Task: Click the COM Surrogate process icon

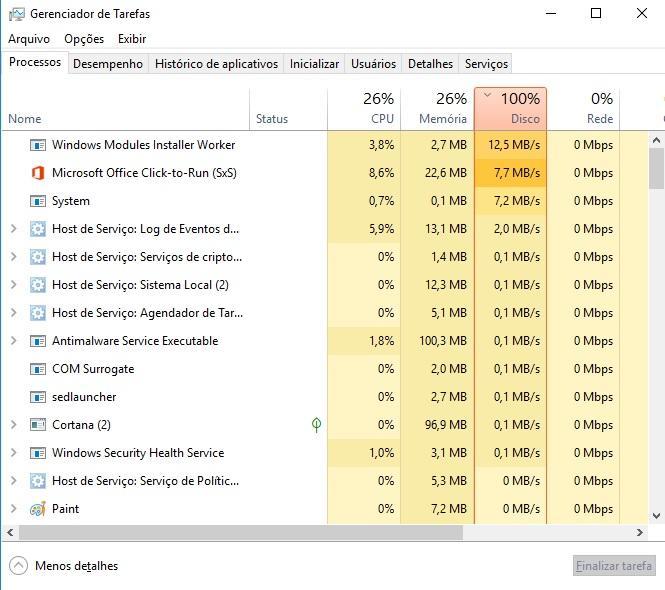Action: [38, 369]
